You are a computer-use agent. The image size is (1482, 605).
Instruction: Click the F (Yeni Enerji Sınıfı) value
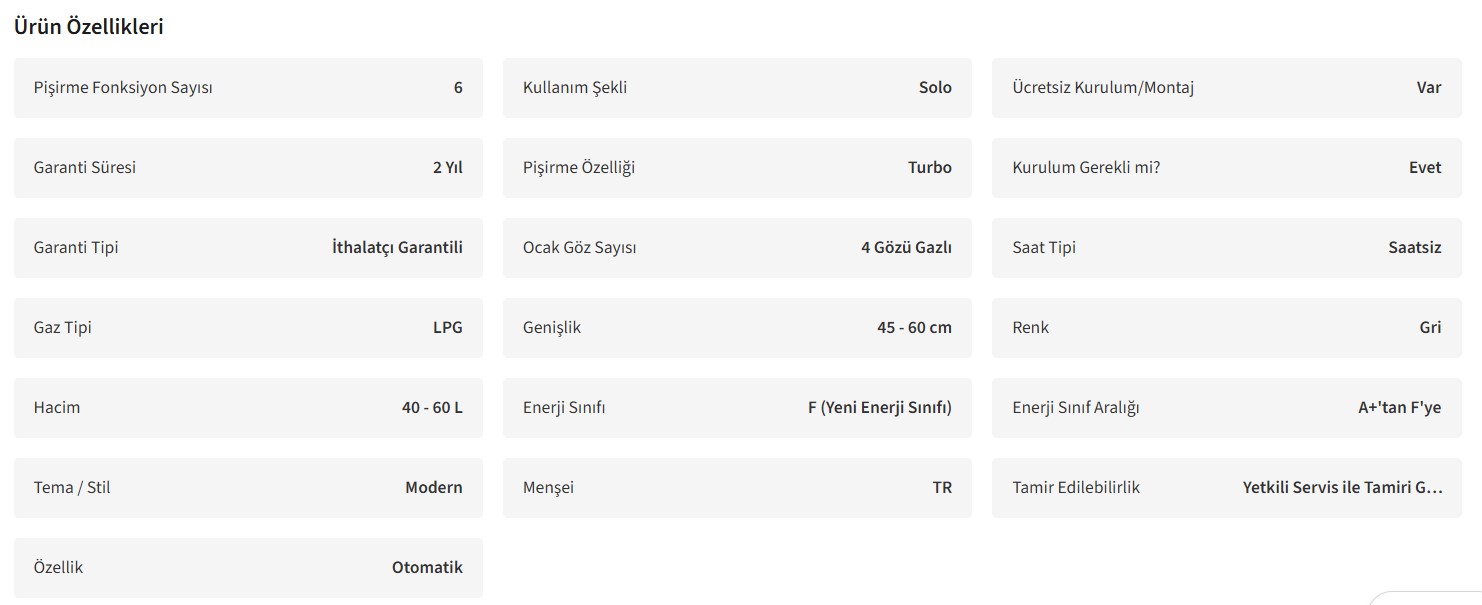coord(879,408)
